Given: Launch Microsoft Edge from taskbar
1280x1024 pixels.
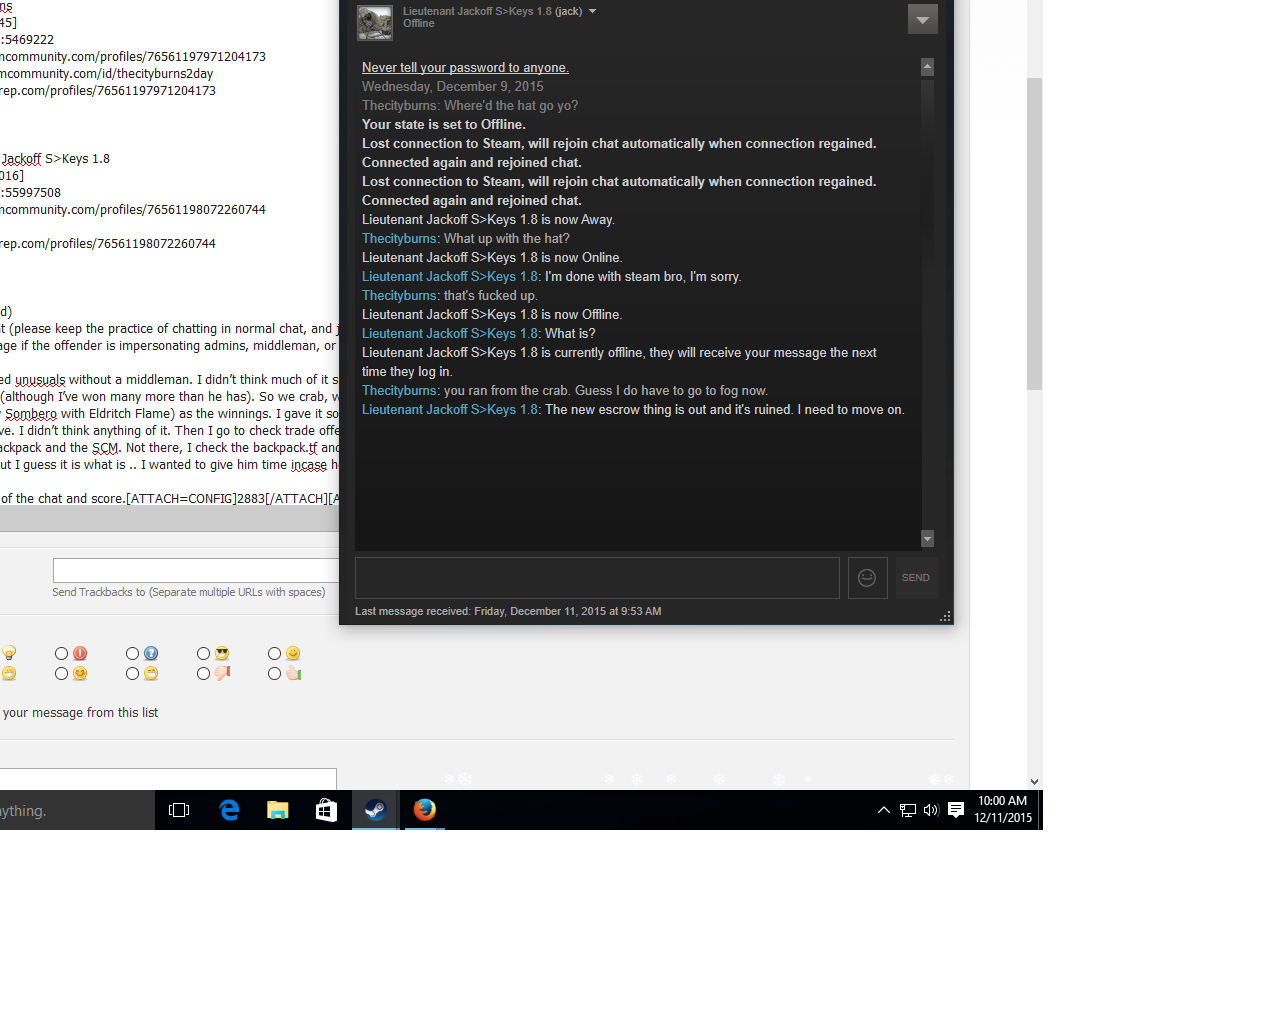Looking at the screenshot, I should (x=229, y=810).
